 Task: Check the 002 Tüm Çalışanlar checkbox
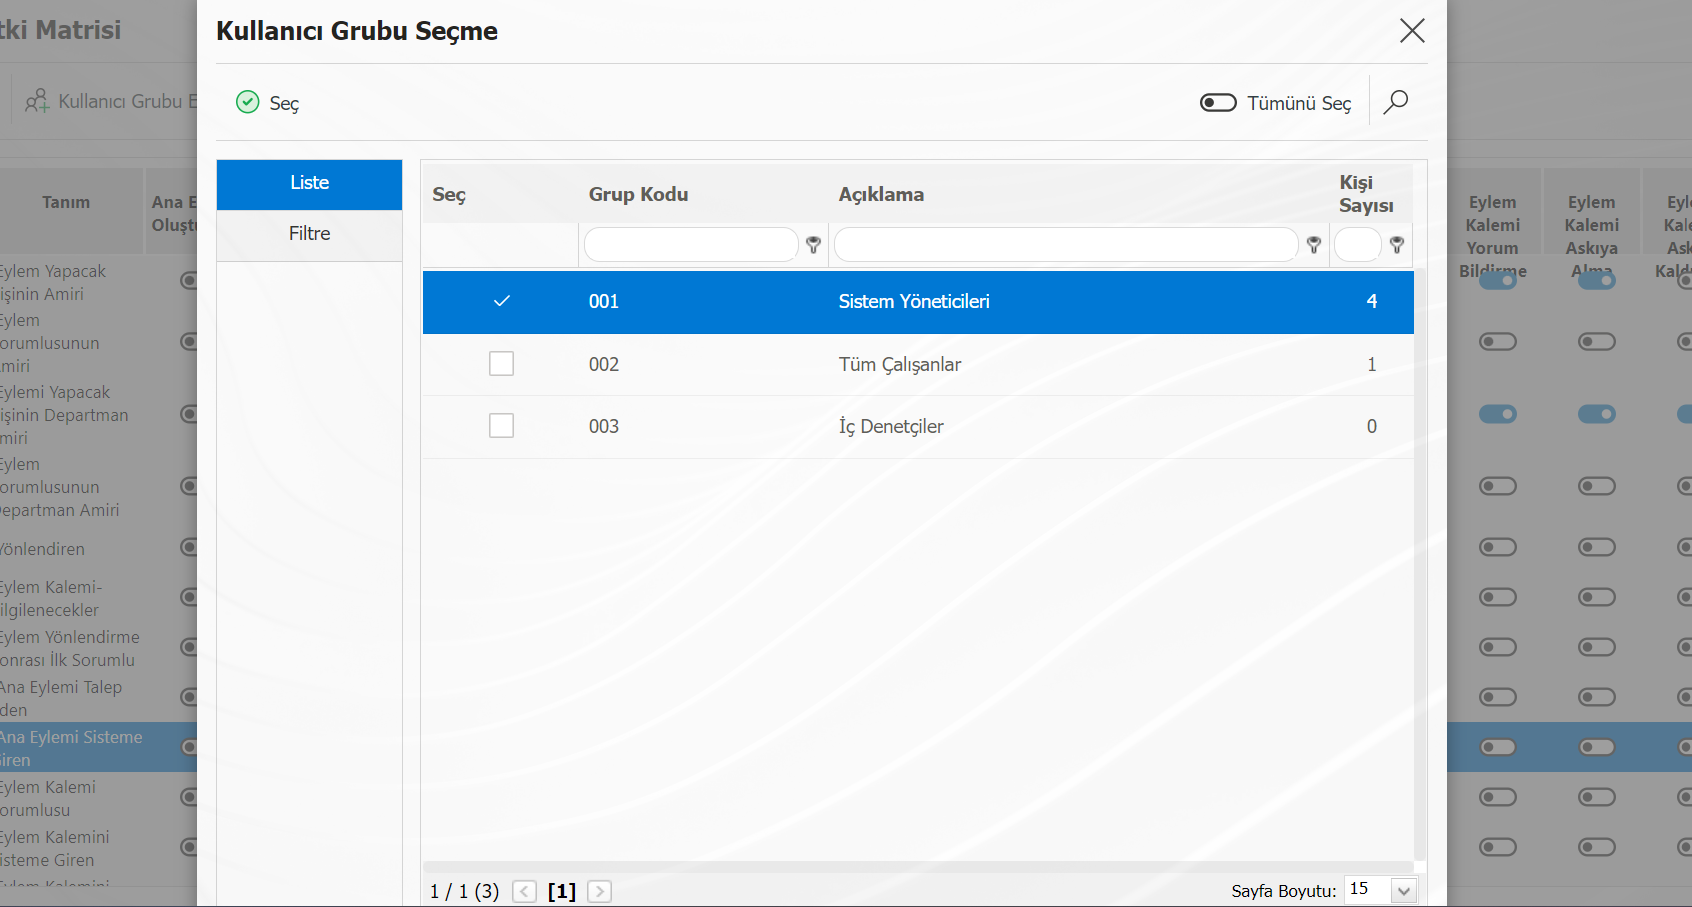pyautogui.click(x=502, y=364)
